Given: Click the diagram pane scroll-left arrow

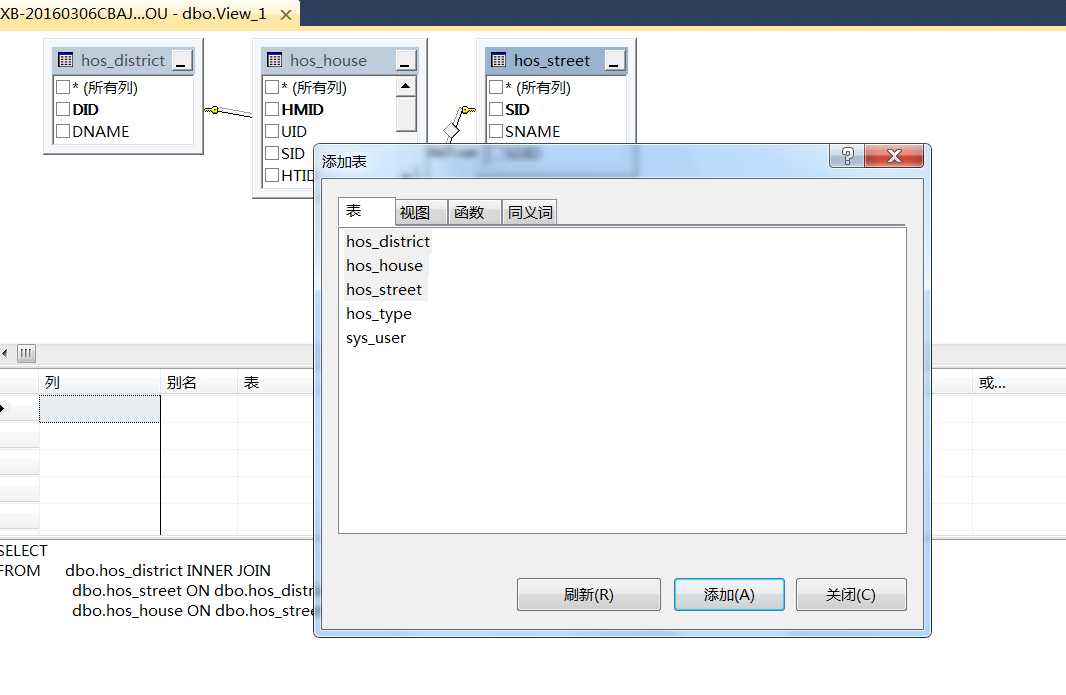Looking at the screenshot, I should pyautogui.click(x=5, y=353).
